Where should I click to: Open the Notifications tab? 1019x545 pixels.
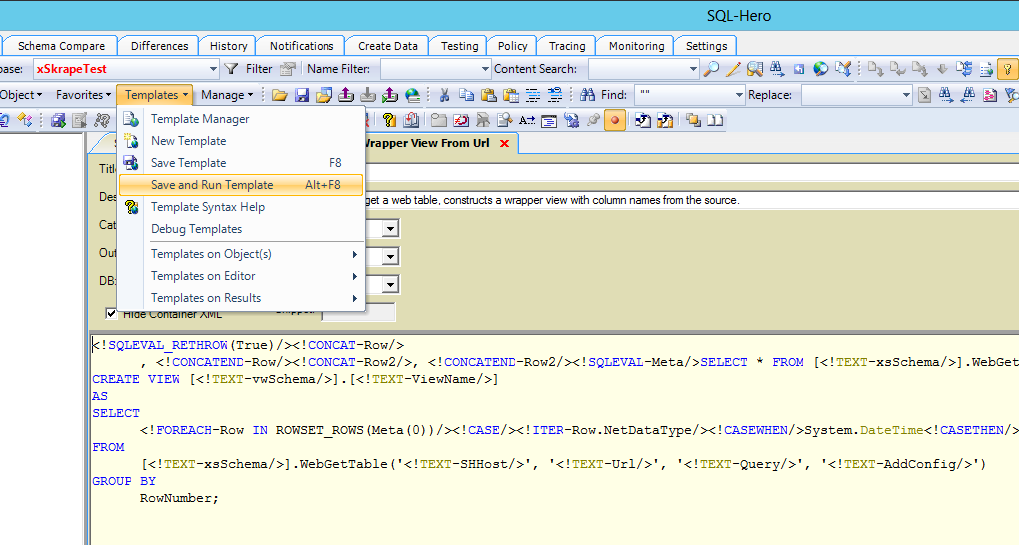[302, 46]
